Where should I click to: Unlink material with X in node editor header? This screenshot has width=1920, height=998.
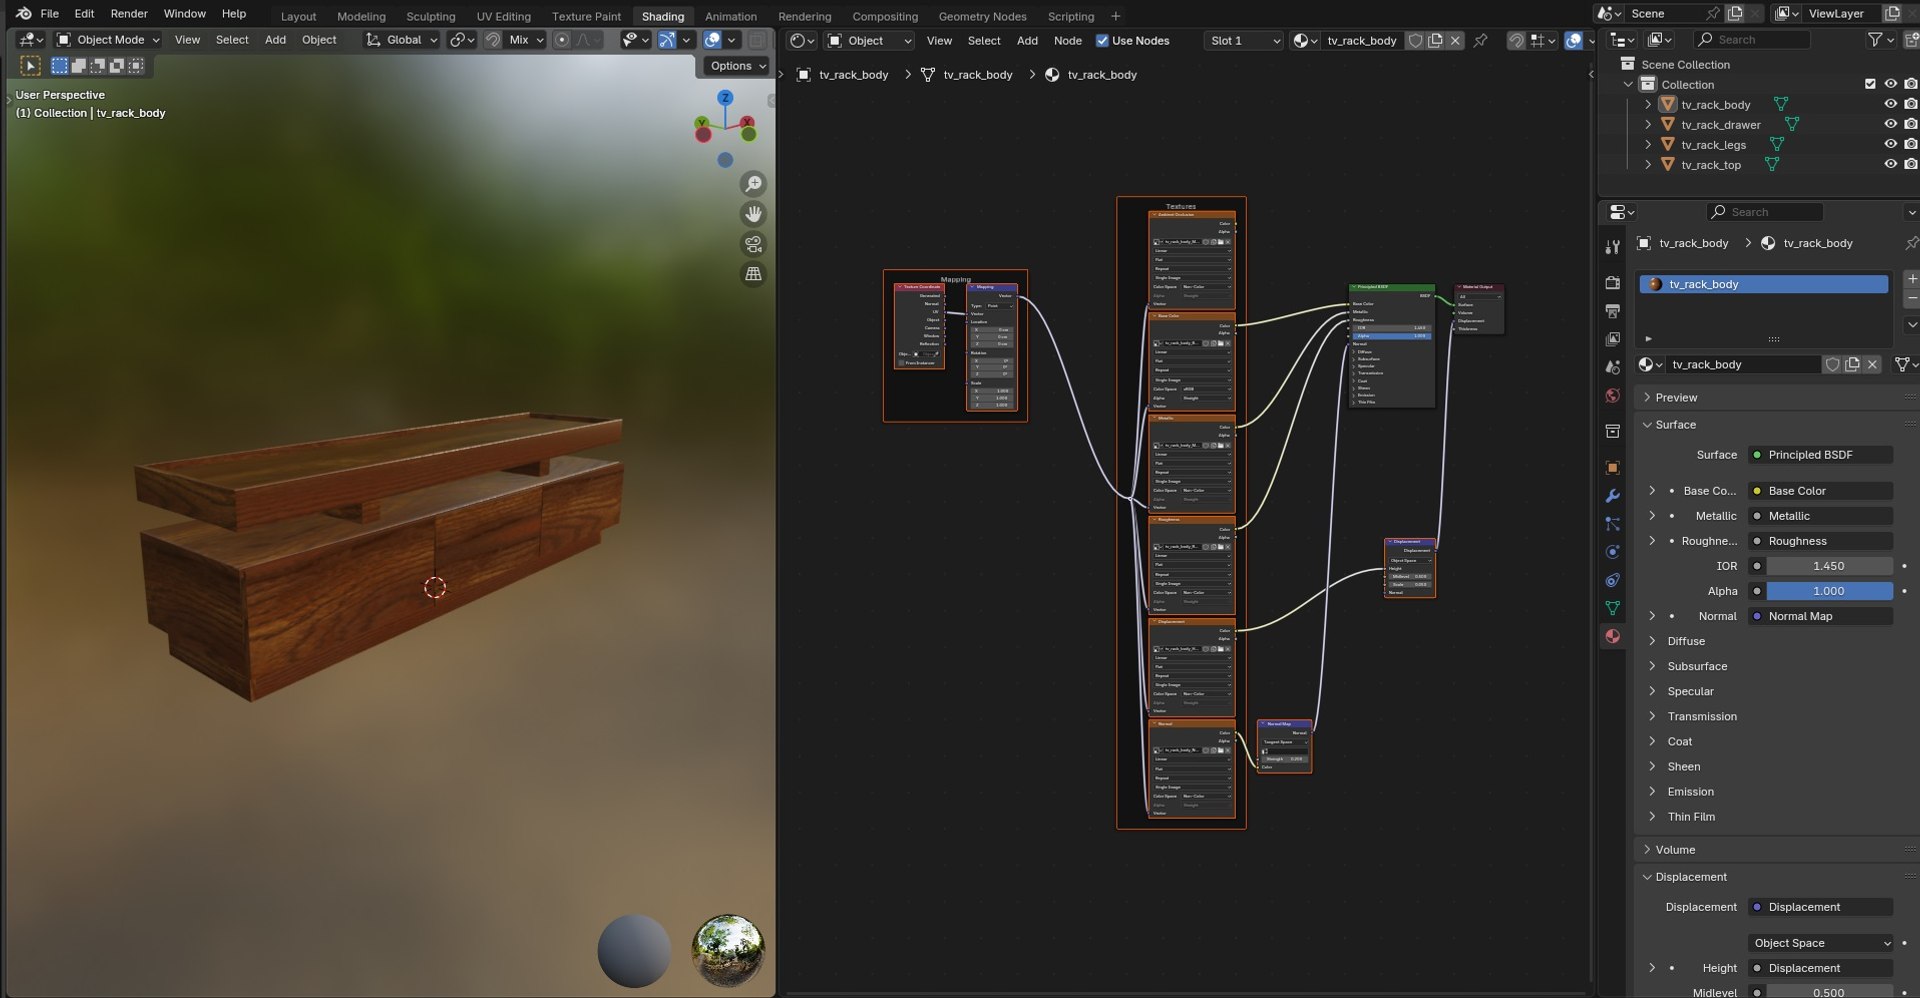(x=1455, y=41)
